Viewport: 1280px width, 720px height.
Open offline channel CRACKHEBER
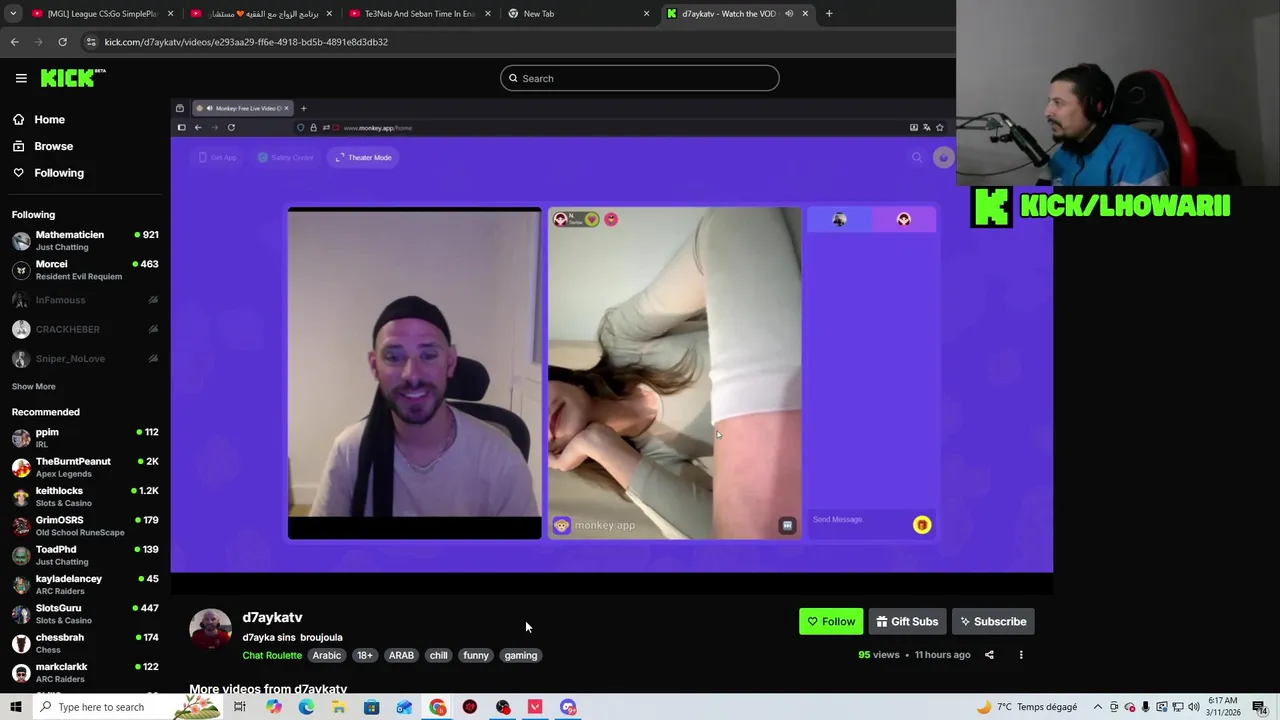point(85,329)
